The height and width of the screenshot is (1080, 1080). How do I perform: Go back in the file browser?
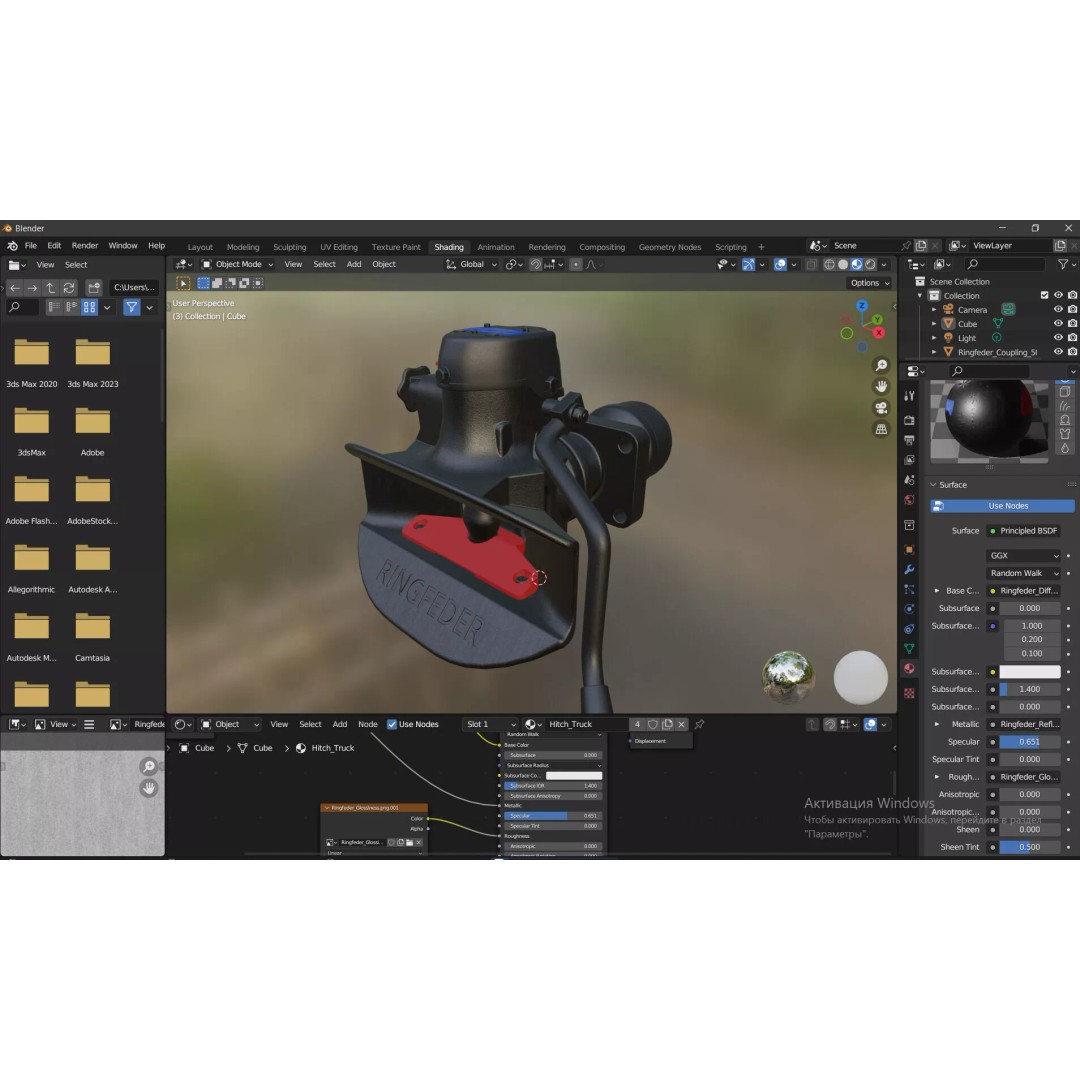click(x=14, y=287)
